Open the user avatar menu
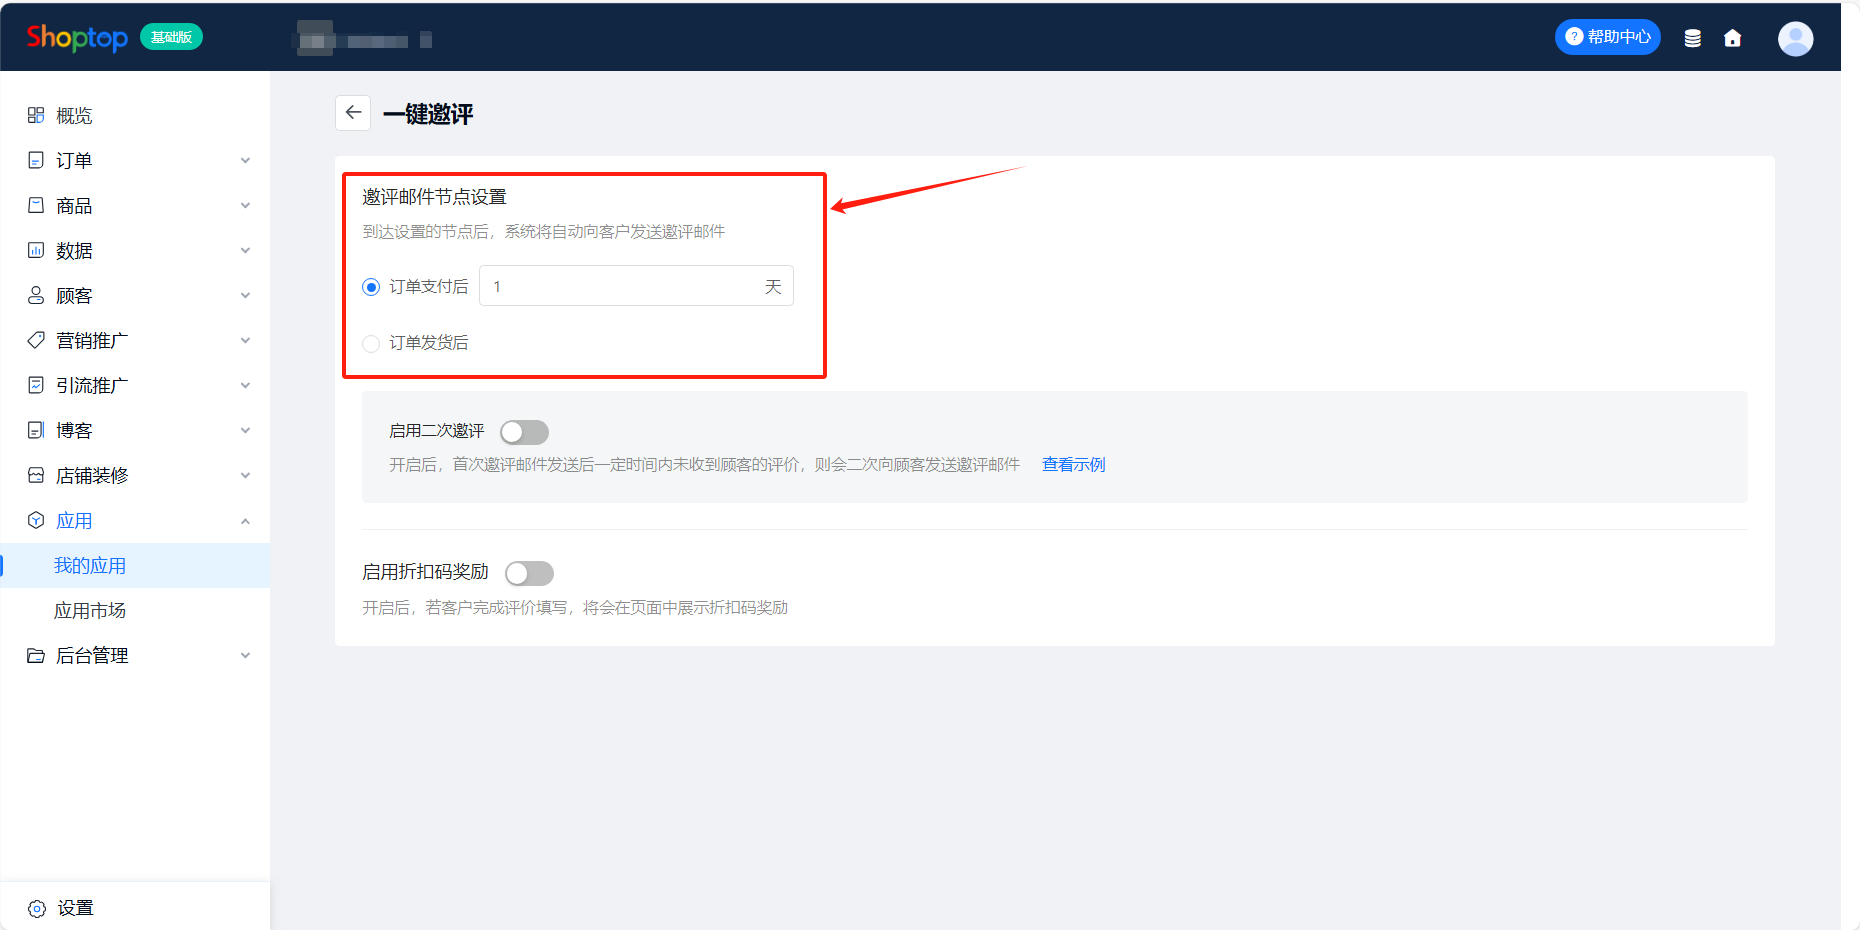The image size is (1860, 930). (1795, 38)
